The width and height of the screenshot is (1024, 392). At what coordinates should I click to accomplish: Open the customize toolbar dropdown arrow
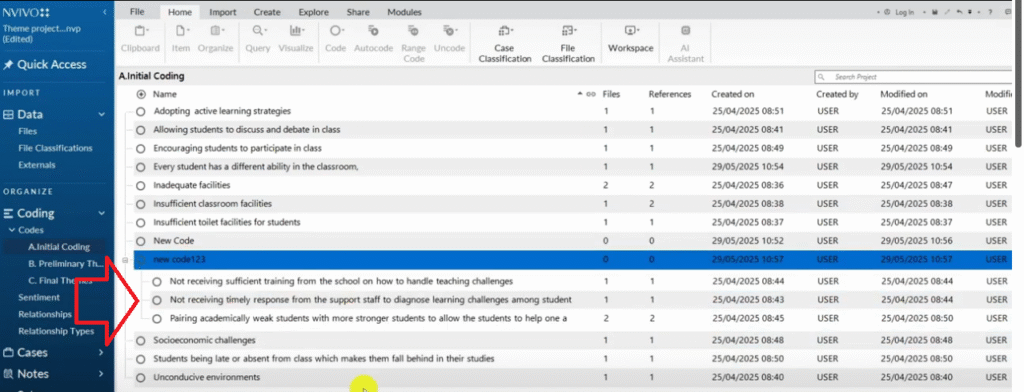970,12
